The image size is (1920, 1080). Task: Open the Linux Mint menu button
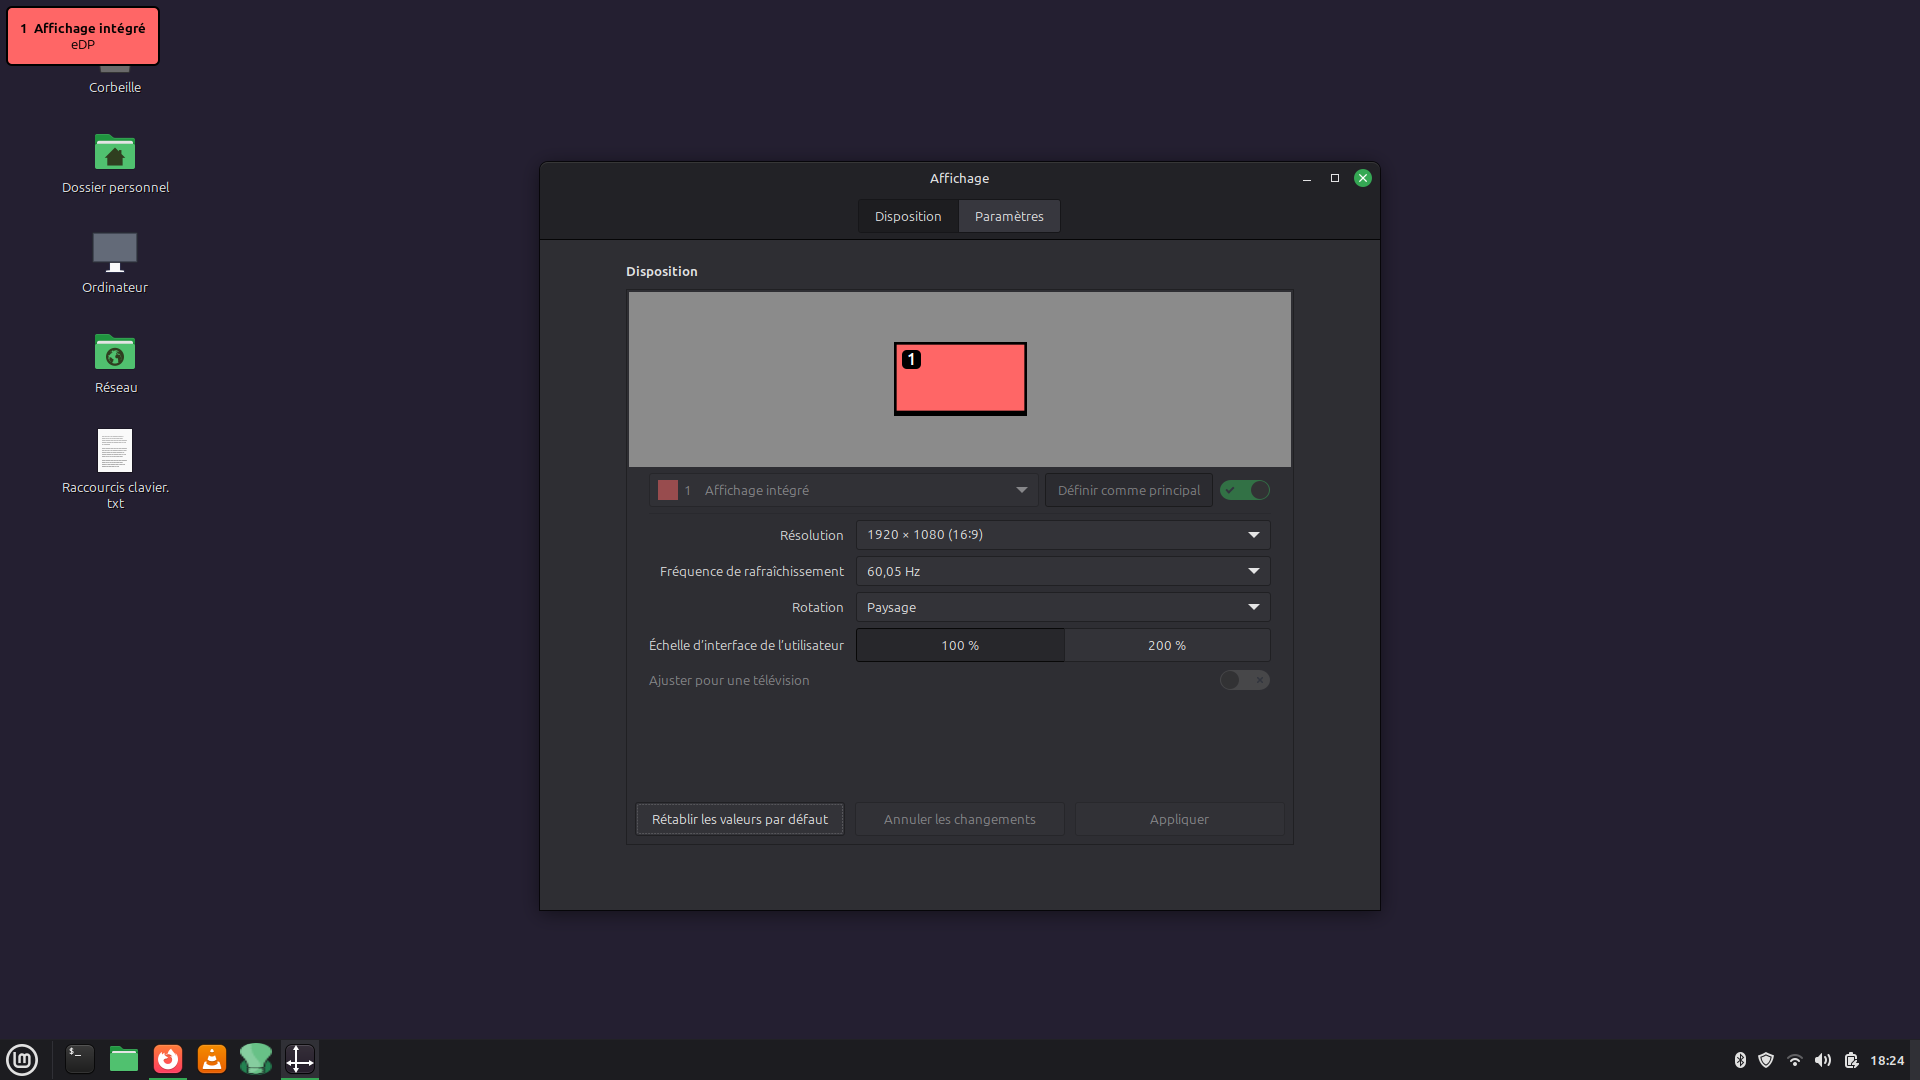(22, 1059)
